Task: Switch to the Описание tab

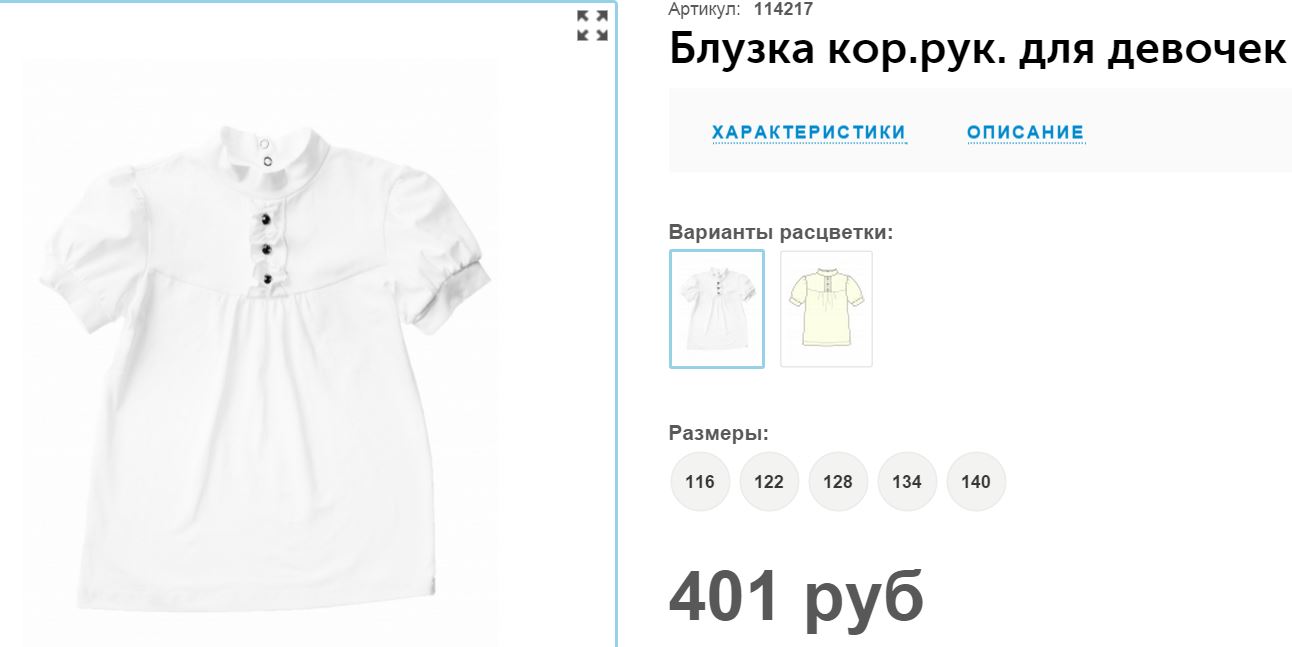Action: [1026, 132]
